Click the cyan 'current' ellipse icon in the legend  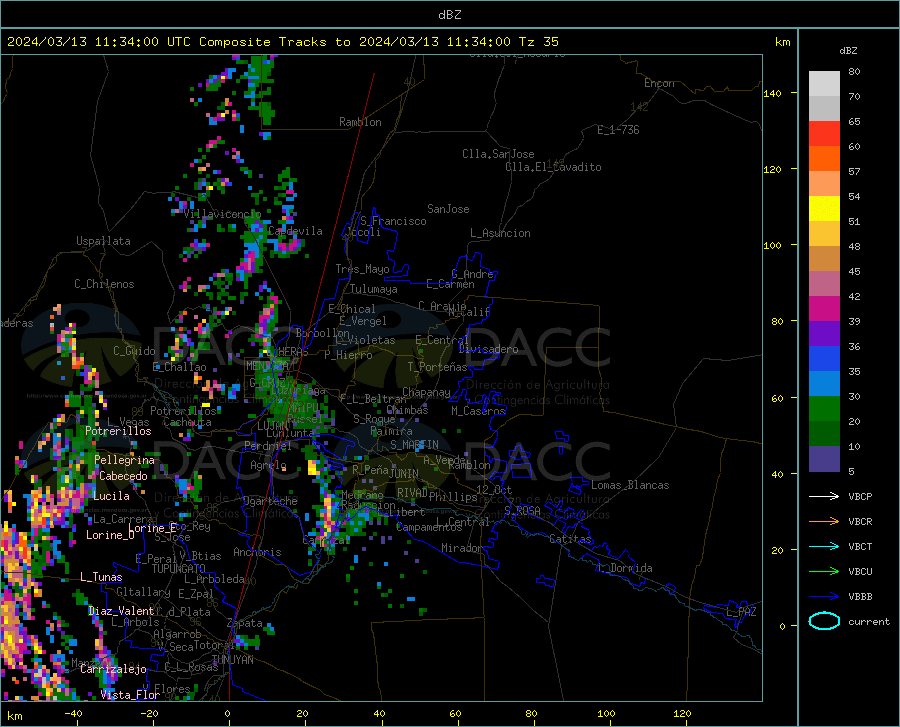click(824, 621)
